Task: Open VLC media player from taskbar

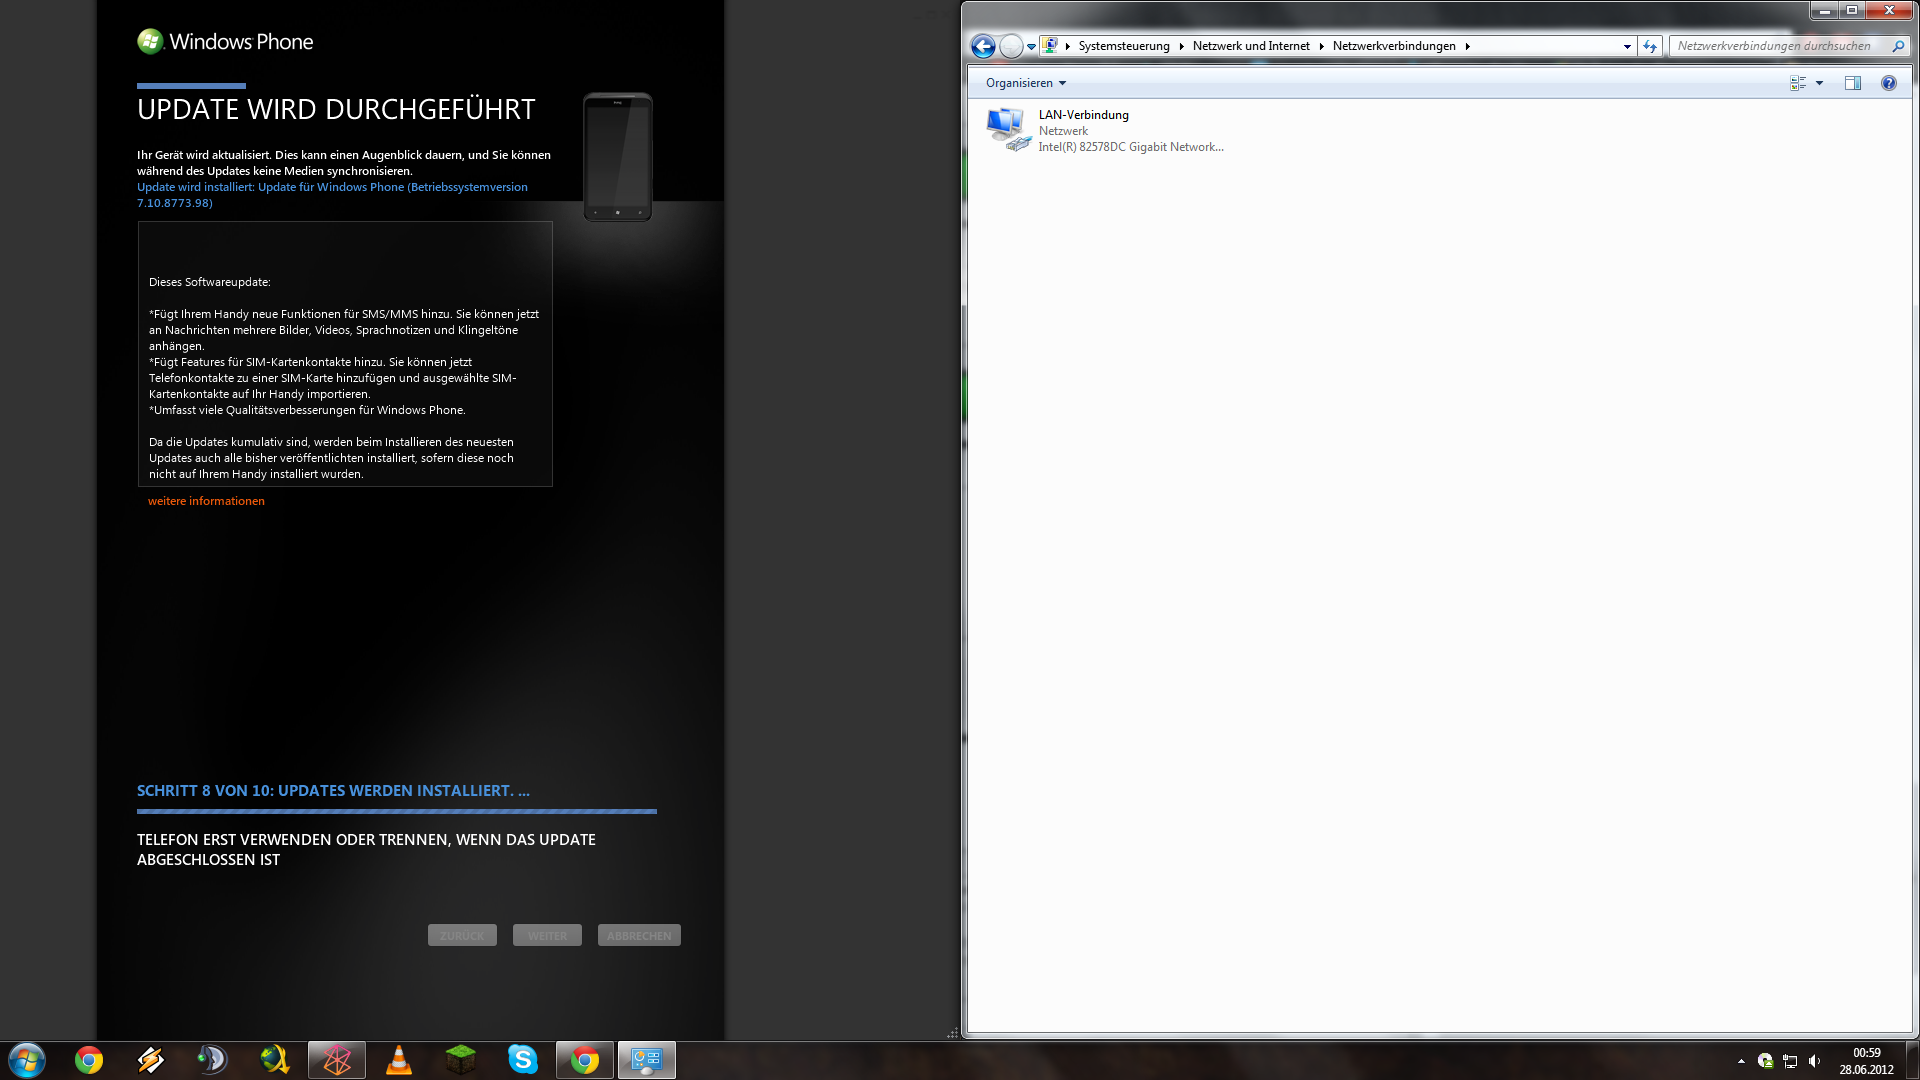Action: [399, 1060]
